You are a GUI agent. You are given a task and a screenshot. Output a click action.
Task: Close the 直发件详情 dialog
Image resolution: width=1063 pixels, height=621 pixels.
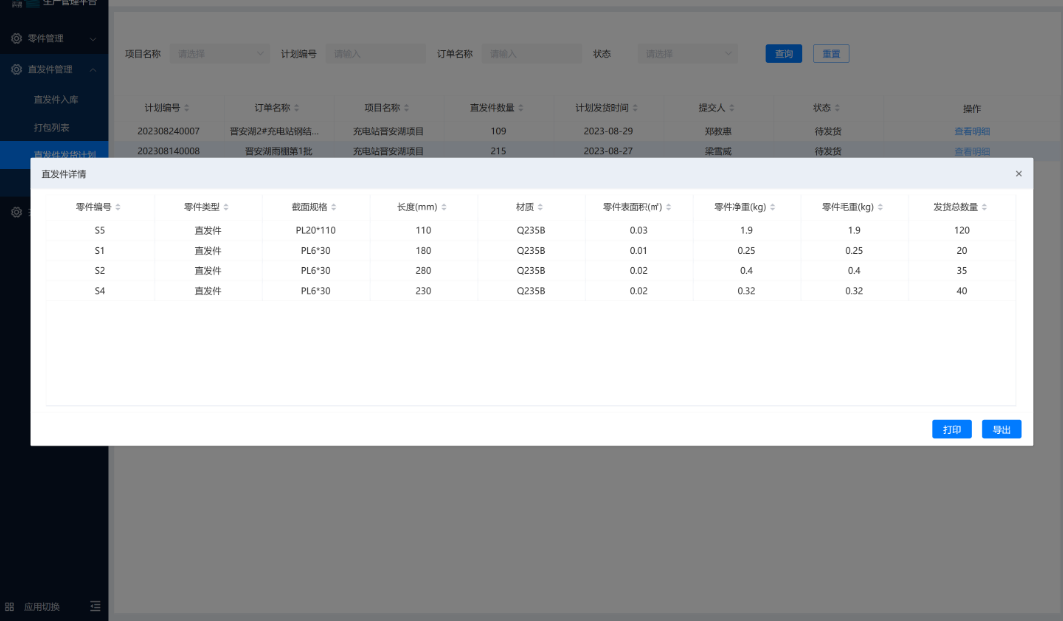click(1019, 174)
